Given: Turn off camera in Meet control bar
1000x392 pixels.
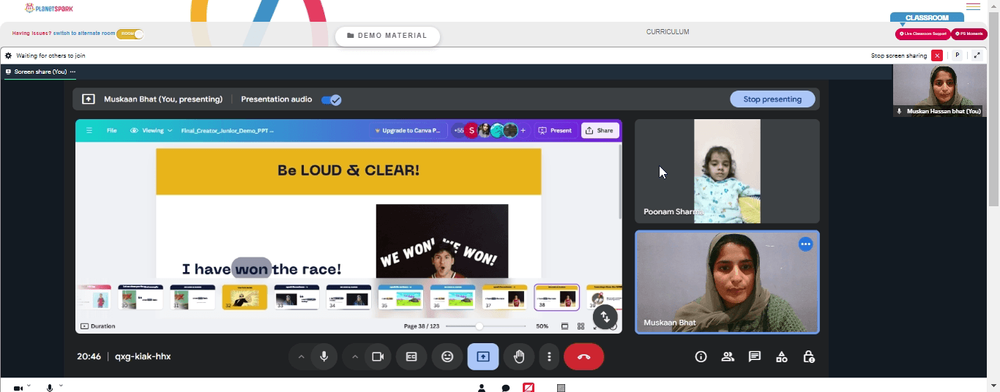Looking at the screenshot, I should click(x=378, y=356).
